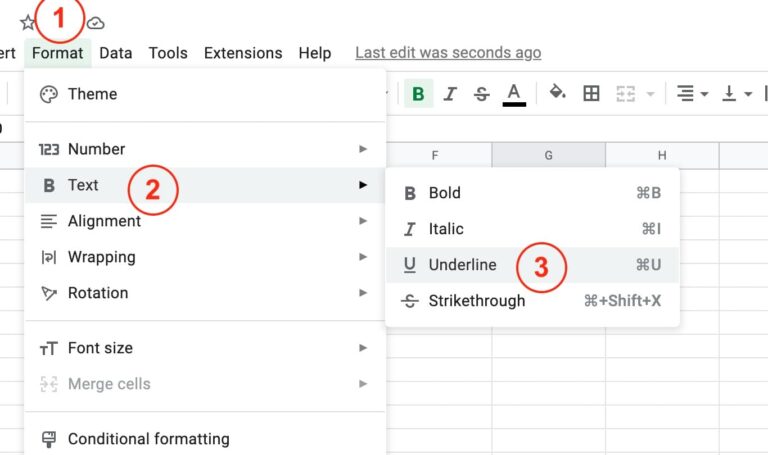Click the Theme palette icon
The width and height of the screenshot is (768, 455).
(x=48, y=94)
